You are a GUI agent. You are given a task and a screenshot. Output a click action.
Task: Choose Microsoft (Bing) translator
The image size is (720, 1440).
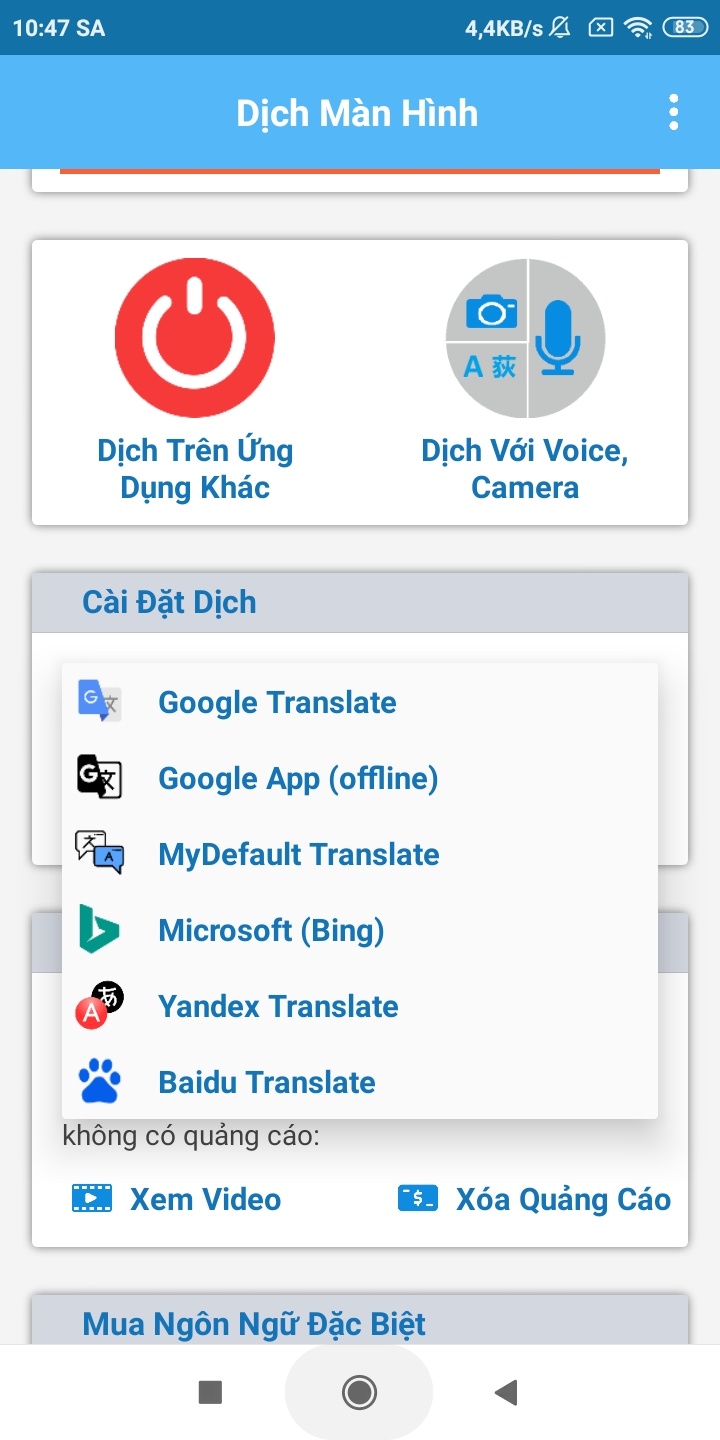(x=271, y=930)
